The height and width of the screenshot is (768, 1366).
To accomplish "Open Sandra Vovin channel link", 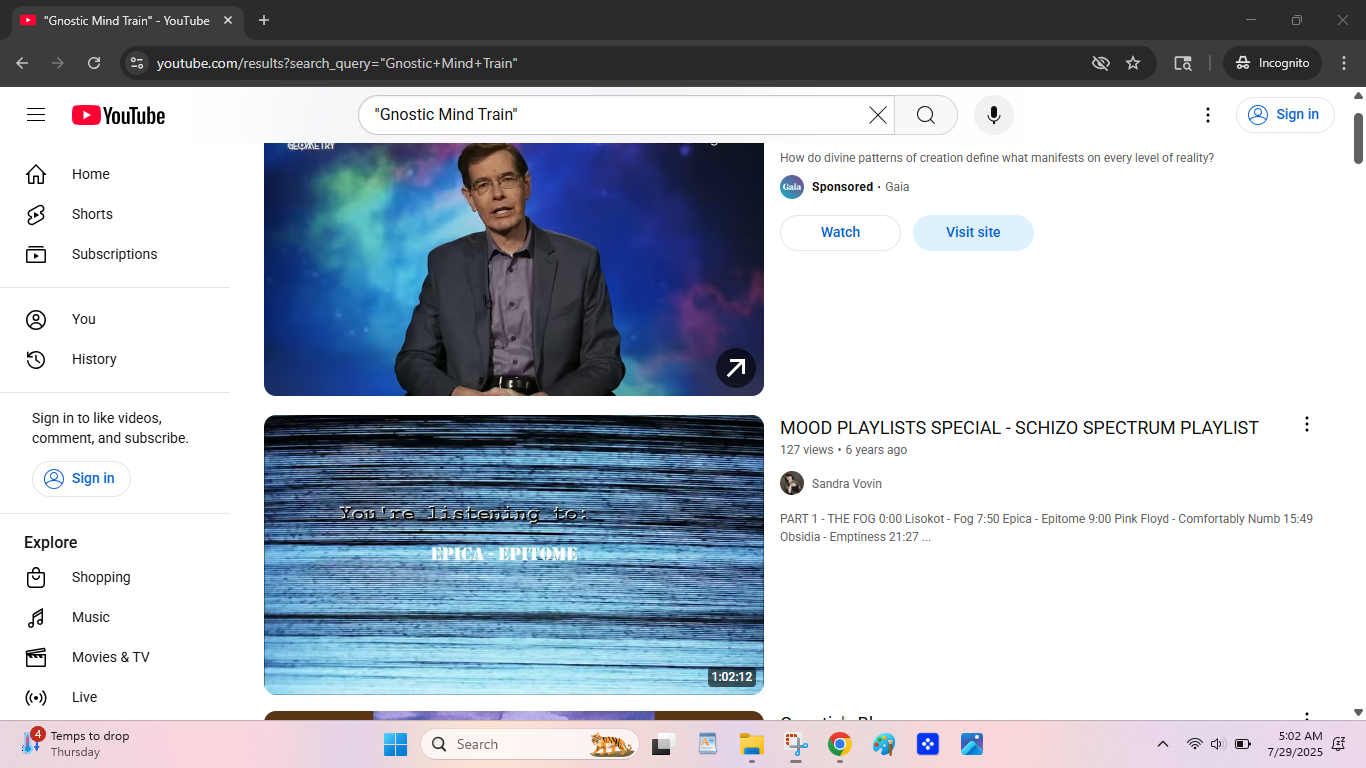I will (x=847, y=484).
